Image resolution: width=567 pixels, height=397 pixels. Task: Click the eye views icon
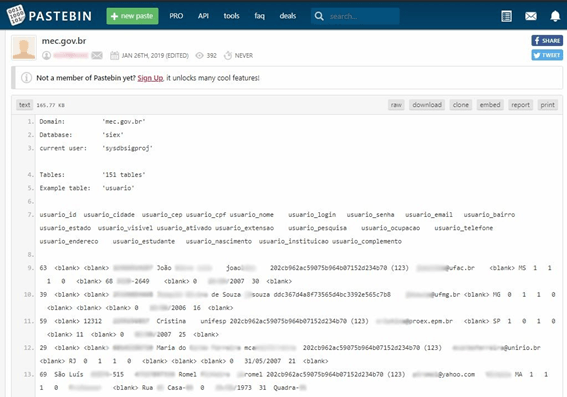tap(200, 55)
